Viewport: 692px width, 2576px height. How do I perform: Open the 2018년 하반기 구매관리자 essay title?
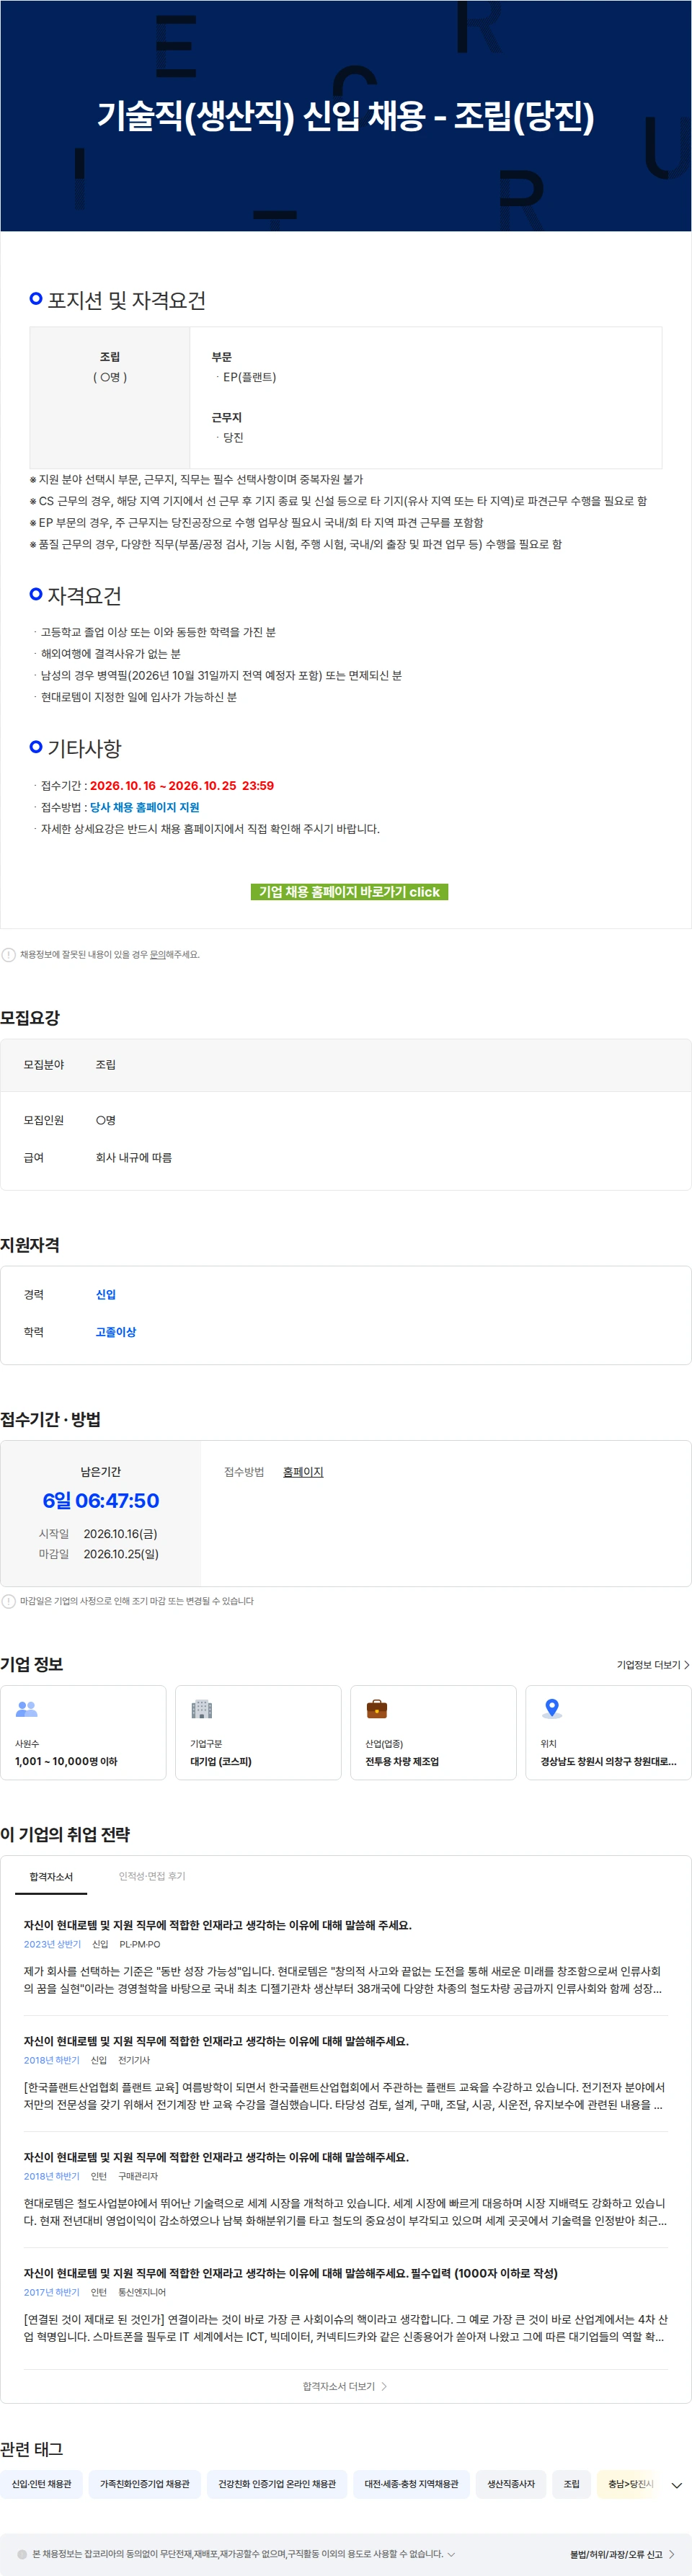point(216,2158)
